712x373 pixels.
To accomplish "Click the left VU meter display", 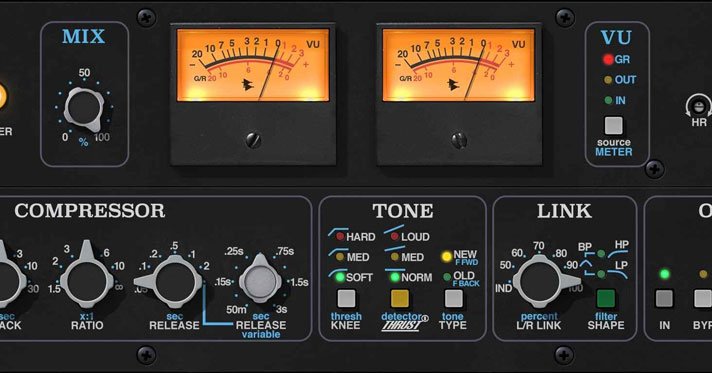I will 253,65.
